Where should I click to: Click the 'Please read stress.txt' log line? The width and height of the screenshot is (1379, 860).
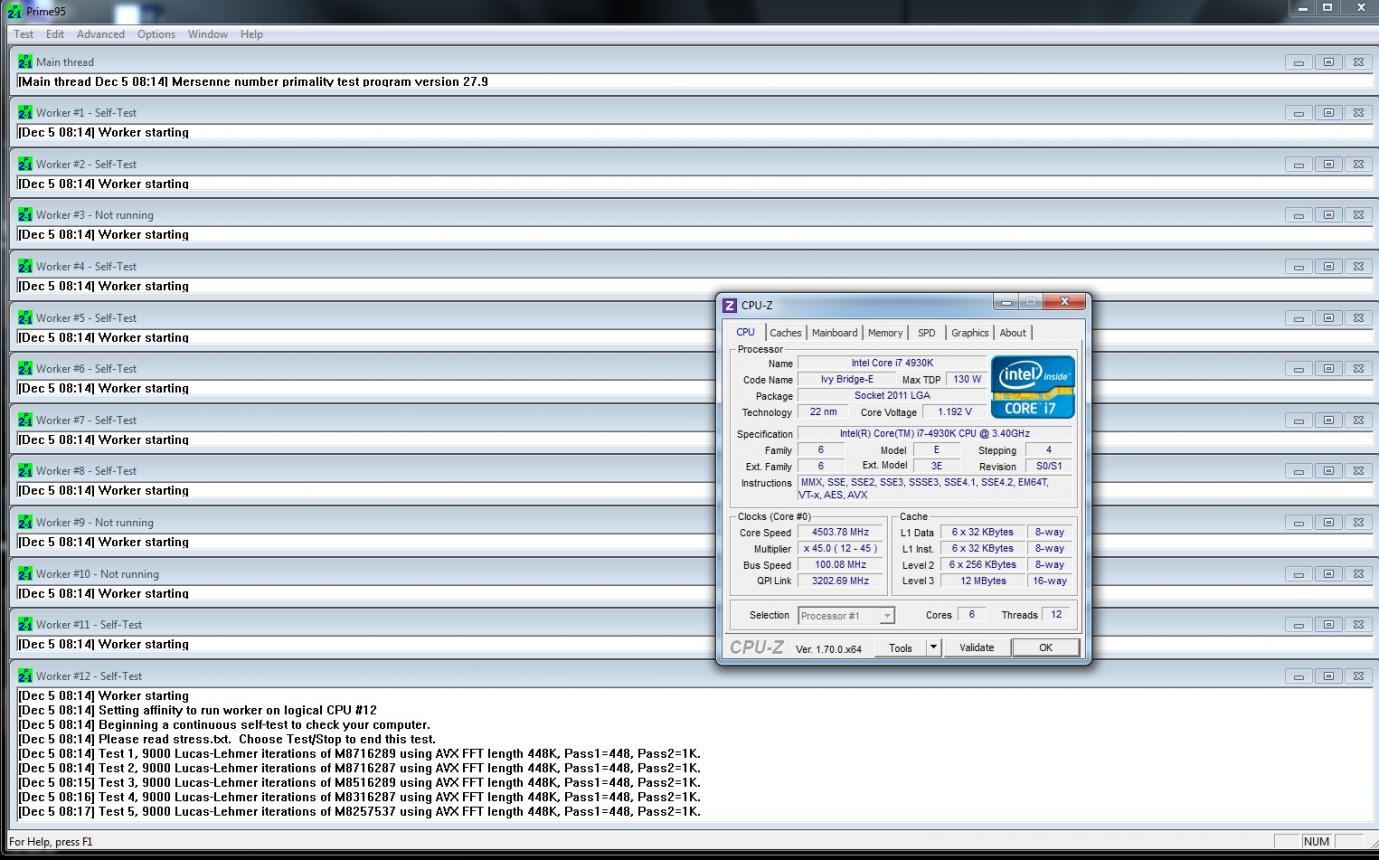coord(227,739)
